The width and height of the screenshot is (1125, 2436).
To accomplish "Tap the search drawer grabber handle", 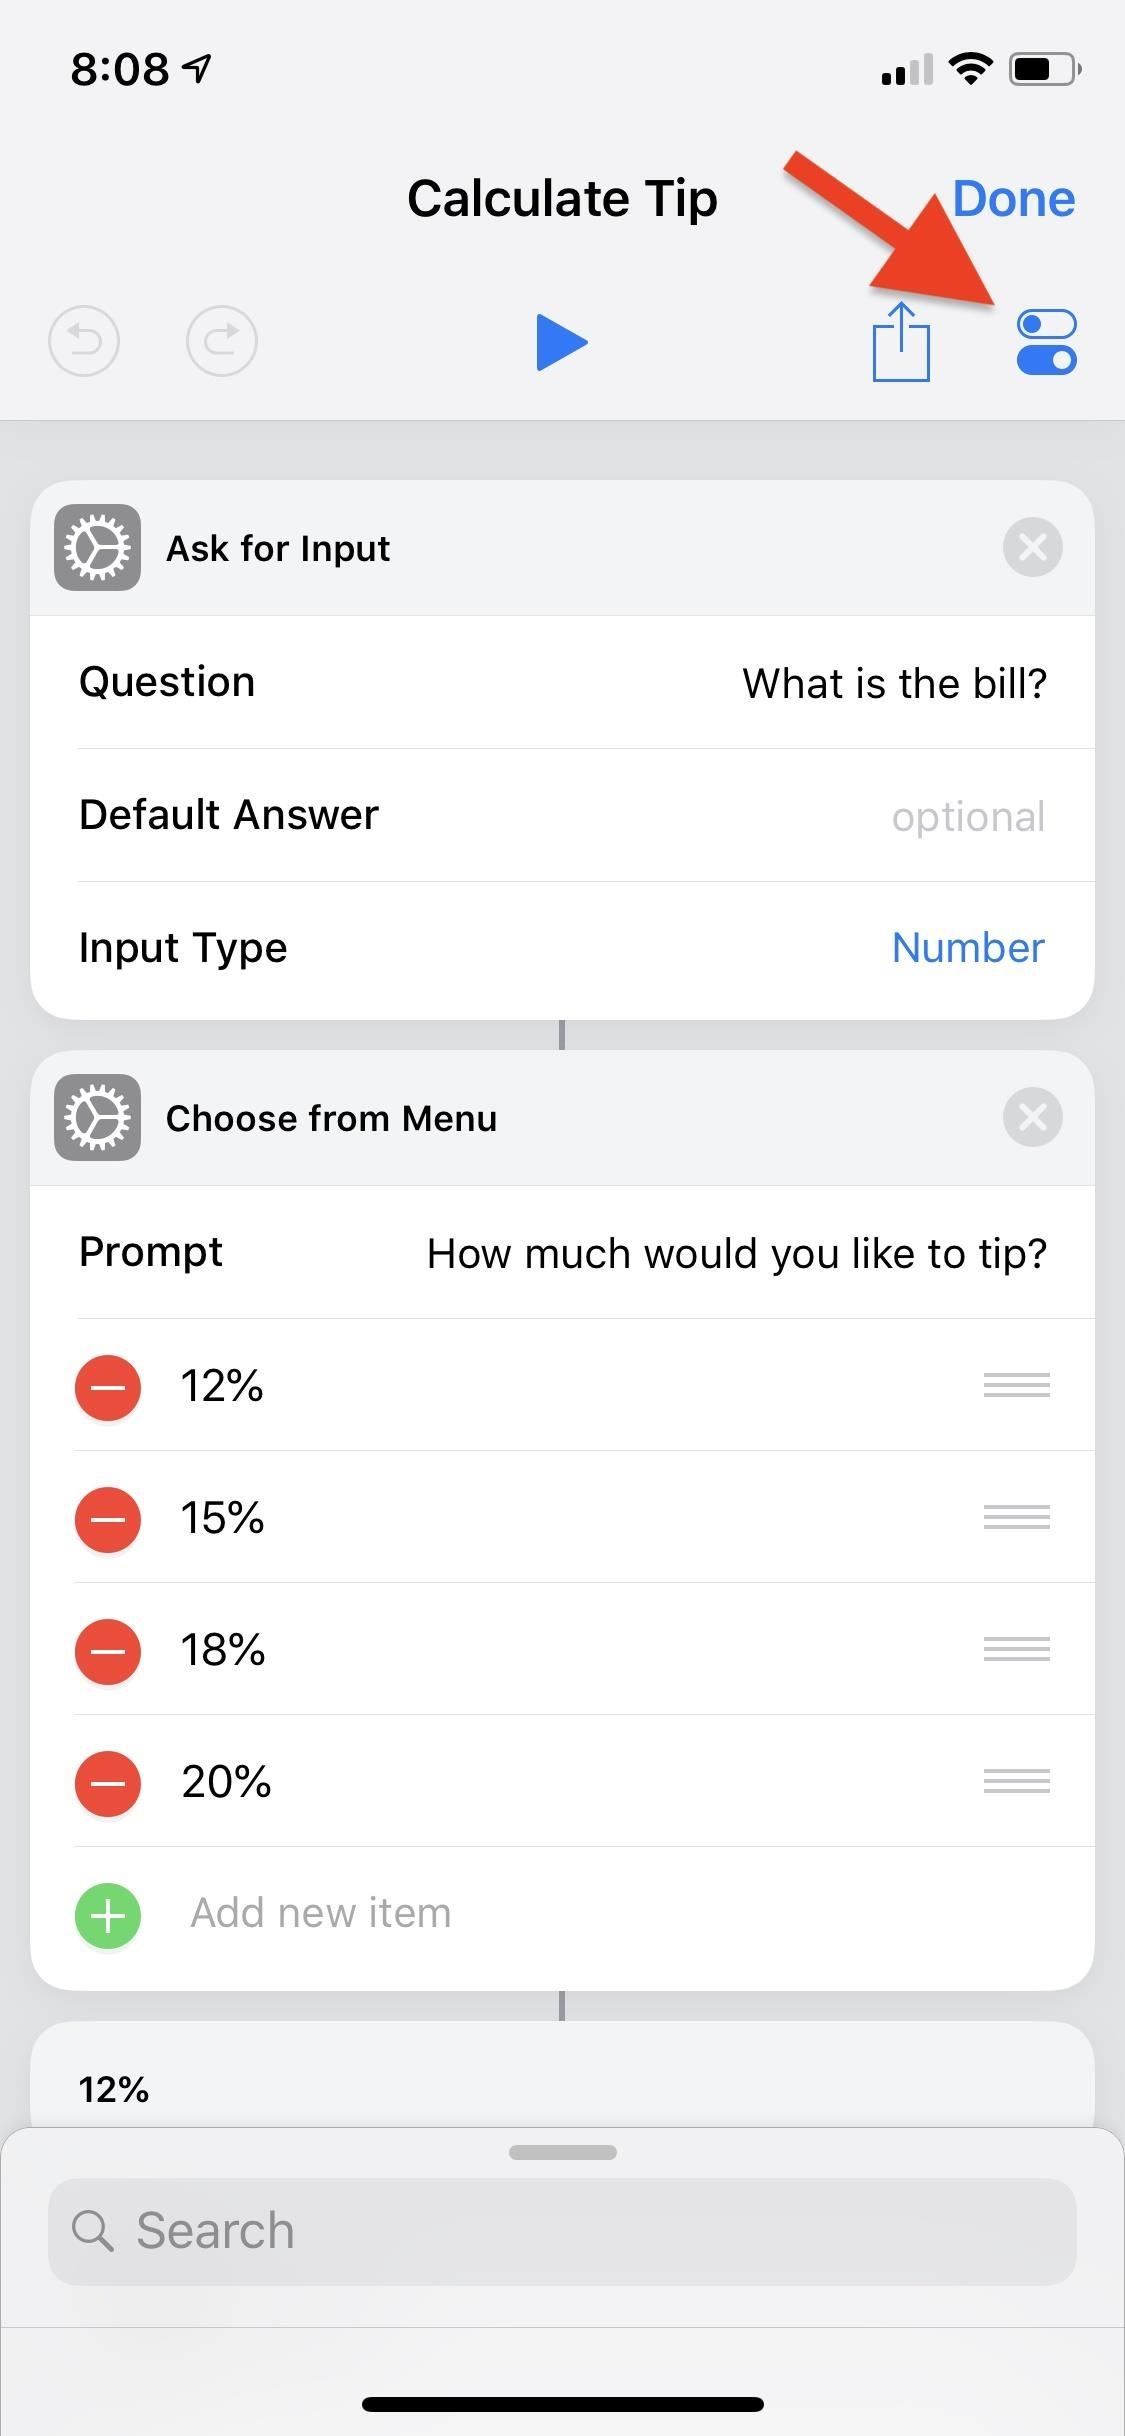I will coord(562,2152).
